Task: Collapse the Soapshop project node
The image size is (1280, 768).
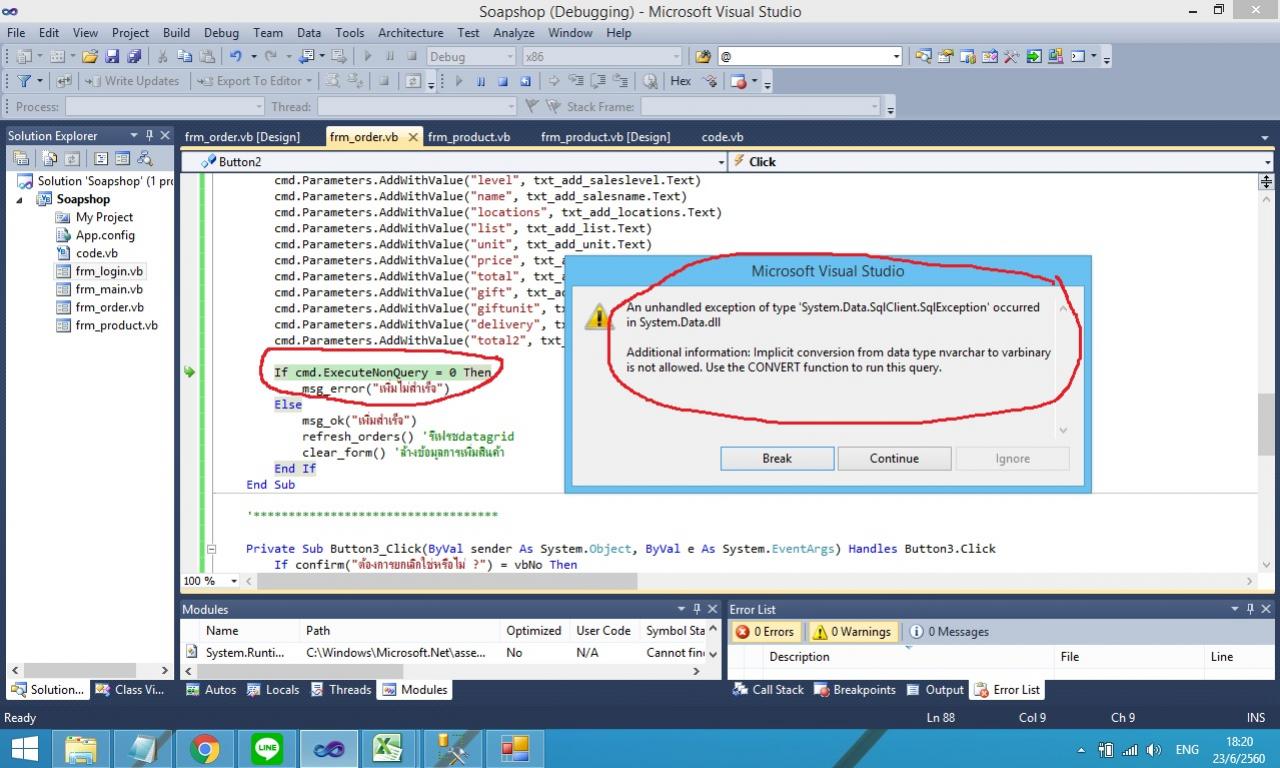Action: click(x=21, y=199)
